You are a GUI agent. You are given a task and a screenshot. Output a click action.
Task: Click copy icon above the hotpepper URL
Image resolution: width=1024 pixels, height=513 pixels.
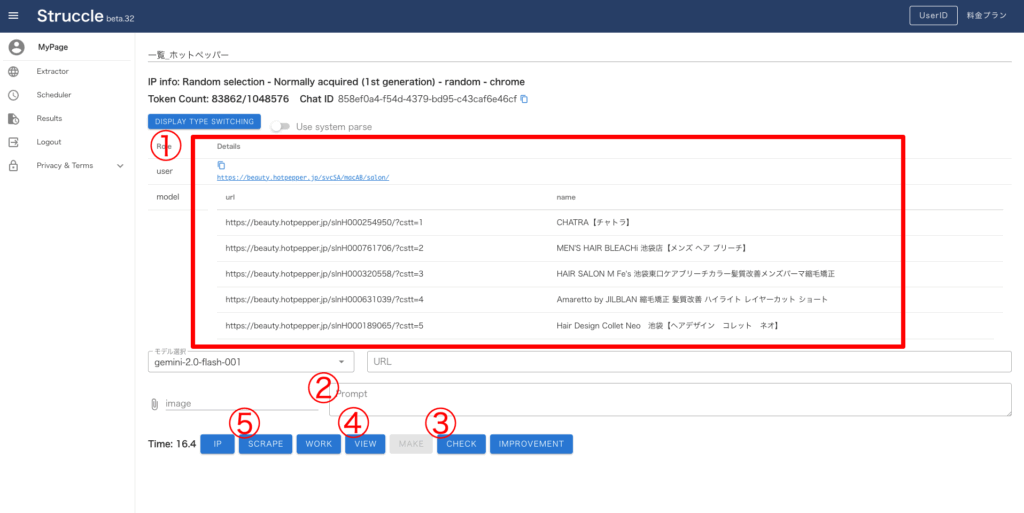(222, 165)
